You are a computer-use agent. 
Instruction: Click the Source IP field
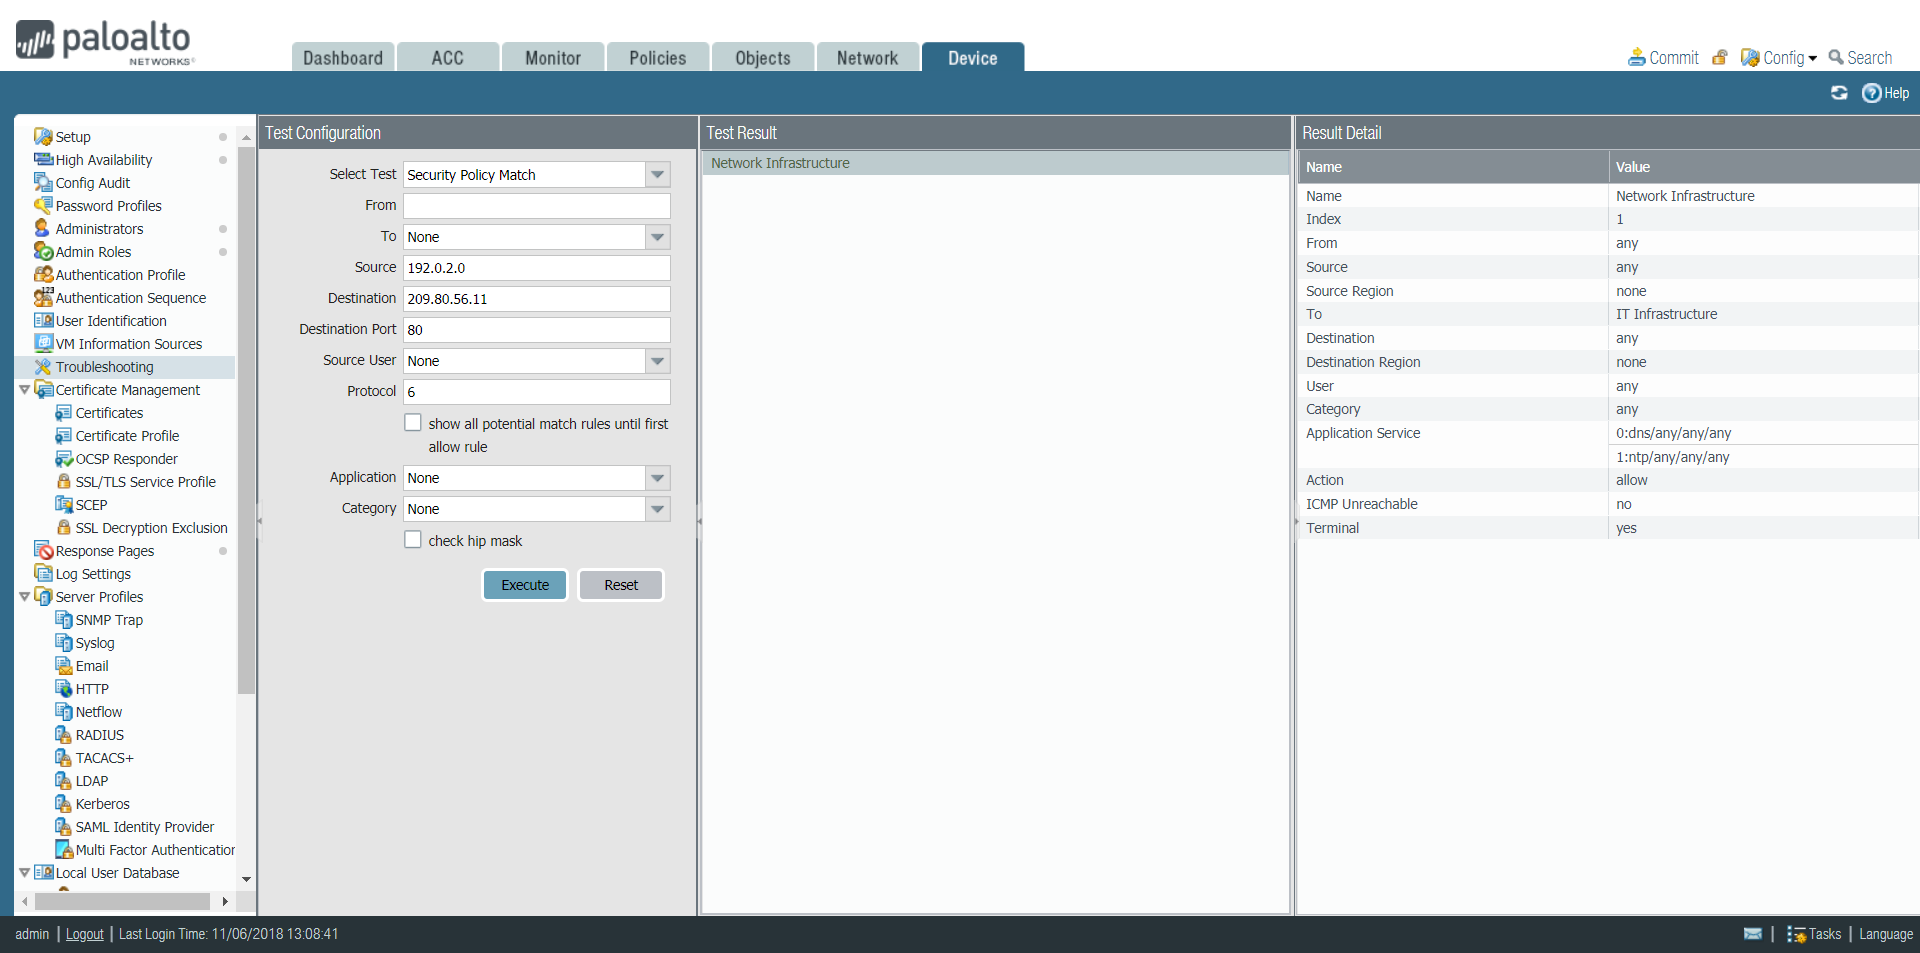pos(537,268)
